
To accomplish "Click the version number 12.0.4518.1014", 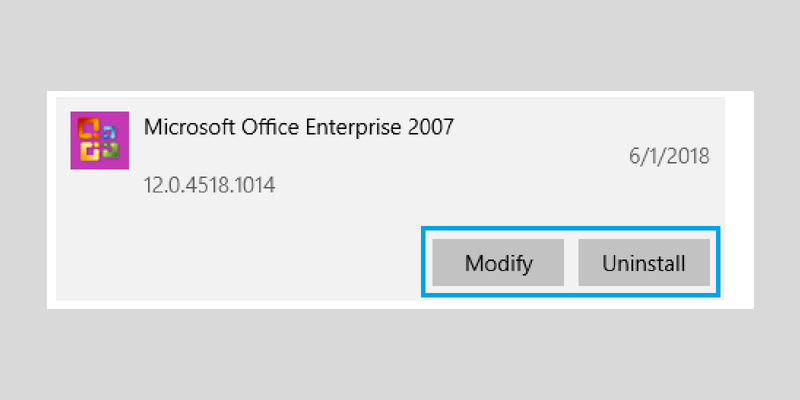I will click(x=209, y=185).
